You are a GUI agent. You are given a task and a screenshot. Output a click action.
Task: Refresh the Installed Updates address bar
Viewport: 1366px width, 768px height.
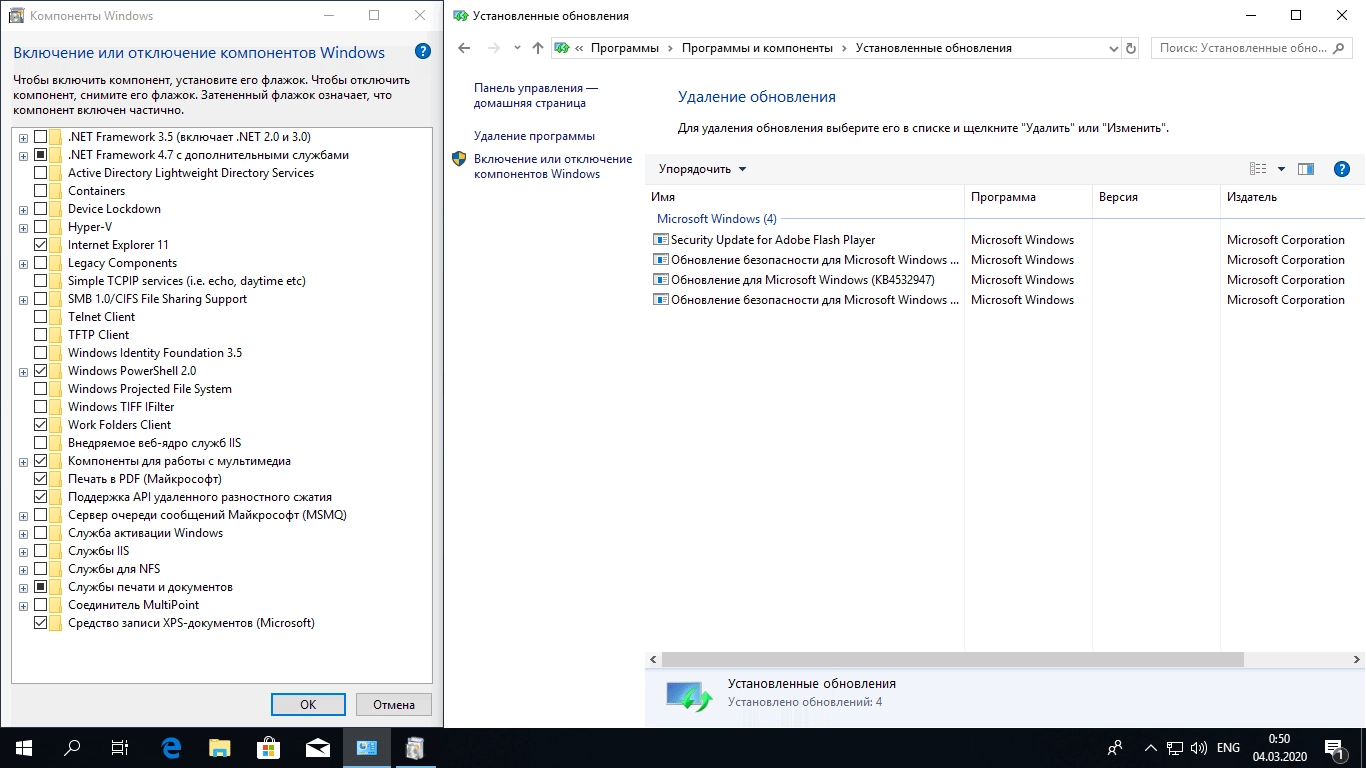click(x=1131, y=48)
